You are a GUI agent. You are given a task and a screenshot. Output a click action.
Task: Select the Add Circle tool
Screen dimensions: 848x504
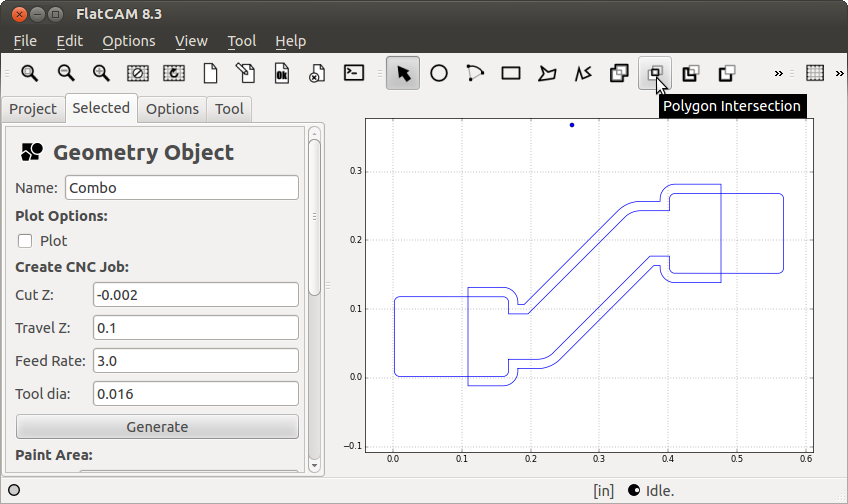439,73
